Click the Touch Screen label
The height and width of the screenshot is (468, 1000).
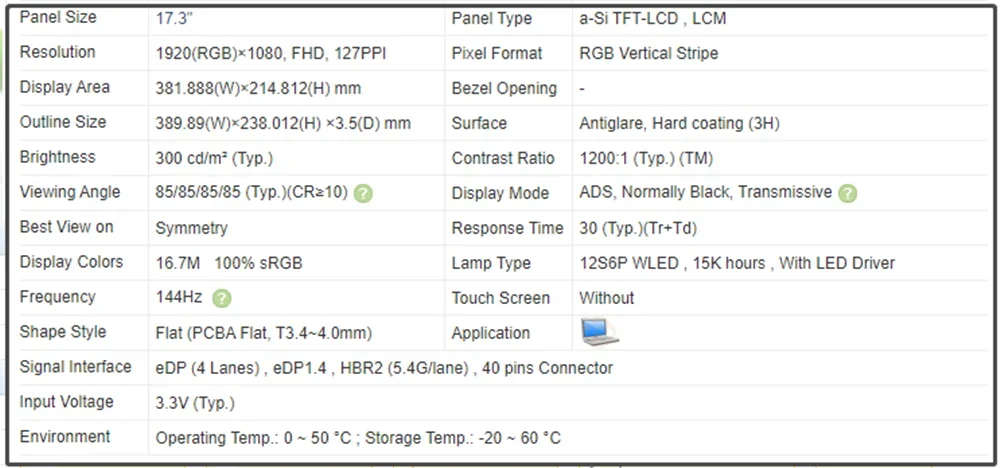[x=500, y=298]
